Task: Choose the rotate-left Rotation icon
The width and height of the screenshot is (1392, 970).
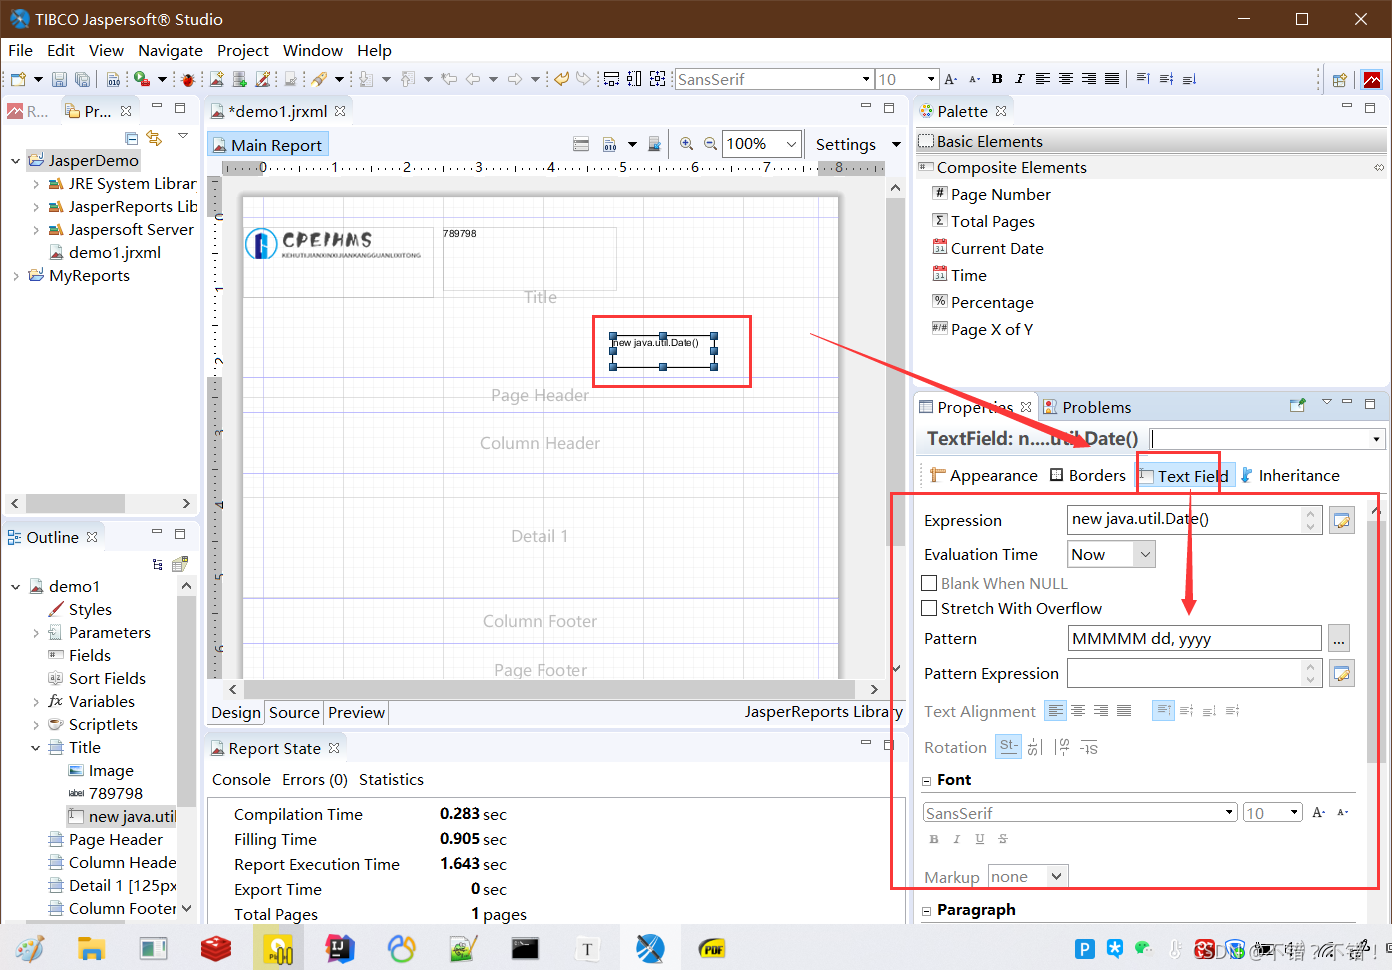Action: click(1035, 747)
